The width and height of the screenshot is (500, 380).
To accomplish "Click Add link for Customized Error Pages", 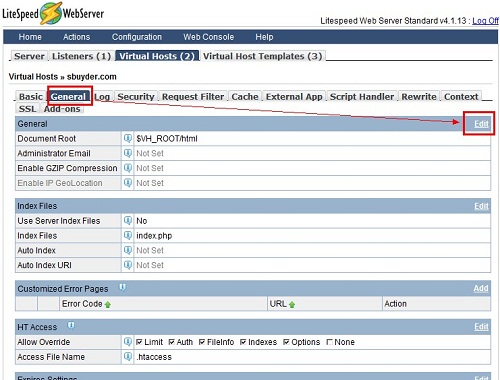I will [481, 288].
